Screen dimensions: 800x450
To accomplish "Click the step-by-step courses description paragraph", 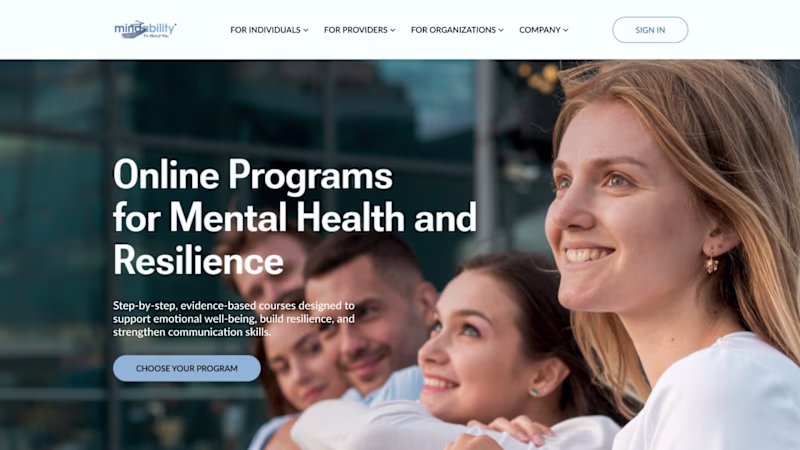I will coord(234,319).
